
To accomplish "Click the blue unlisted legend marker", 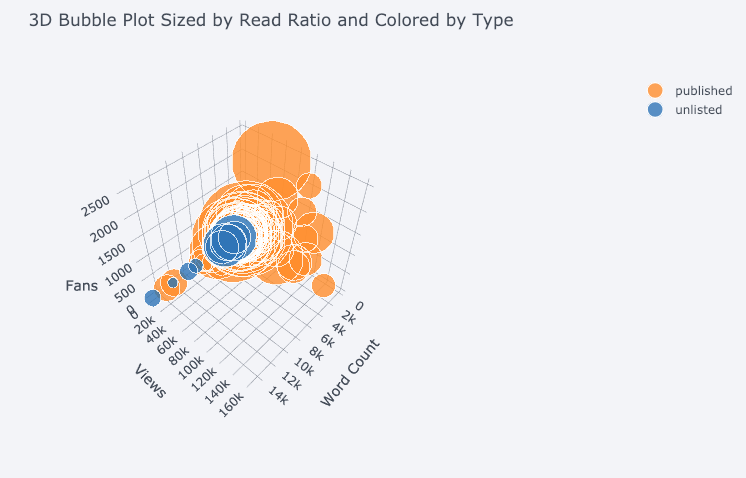I will point(655,110).
